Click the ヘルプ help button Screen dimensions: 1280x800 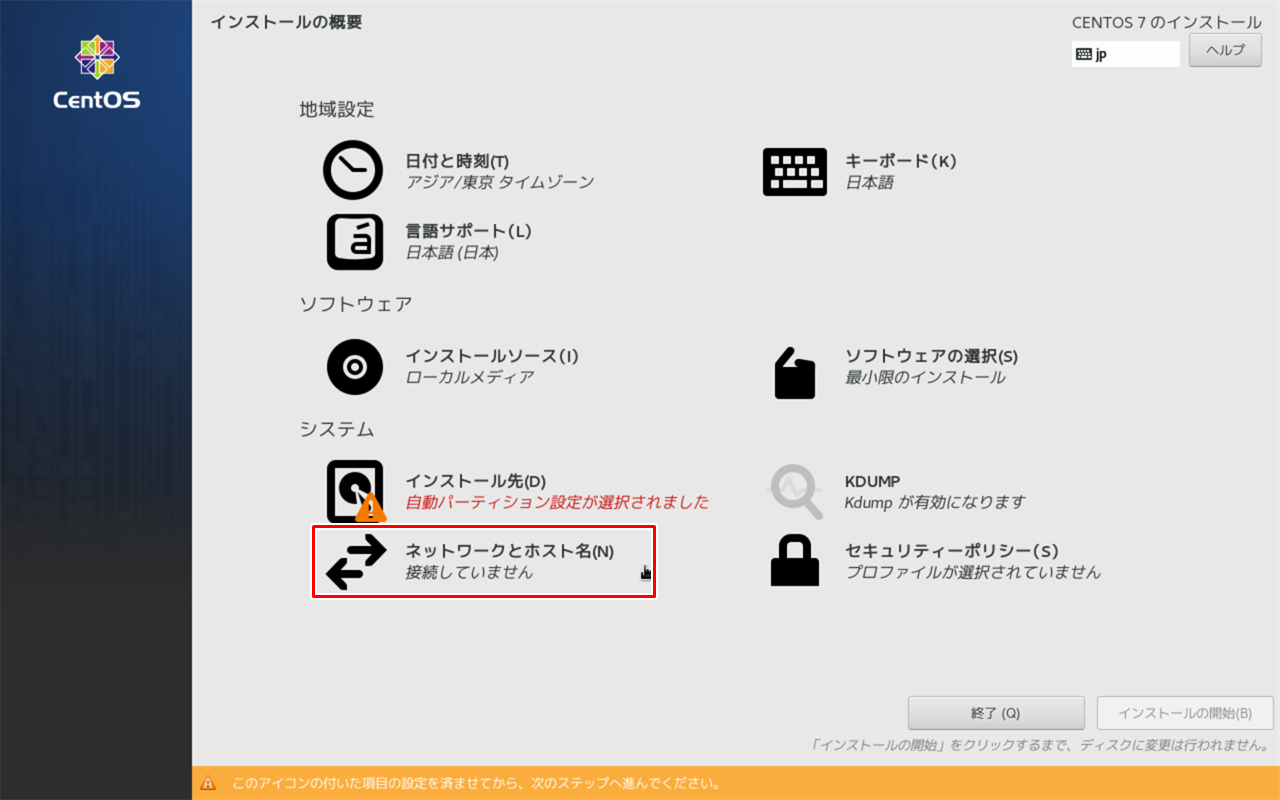1225,50
